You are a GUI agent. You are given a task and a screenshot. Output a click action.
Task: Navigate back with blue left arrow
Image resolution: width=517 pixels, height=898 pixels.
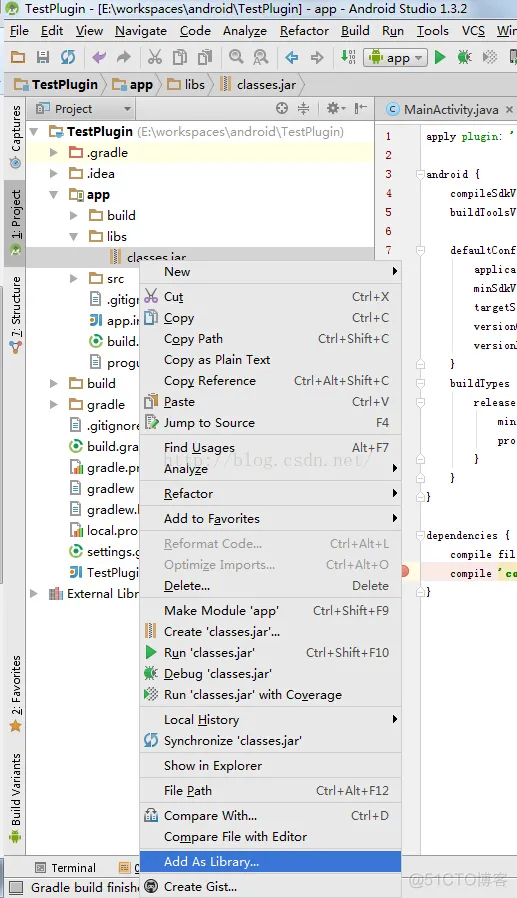[291, 57]
